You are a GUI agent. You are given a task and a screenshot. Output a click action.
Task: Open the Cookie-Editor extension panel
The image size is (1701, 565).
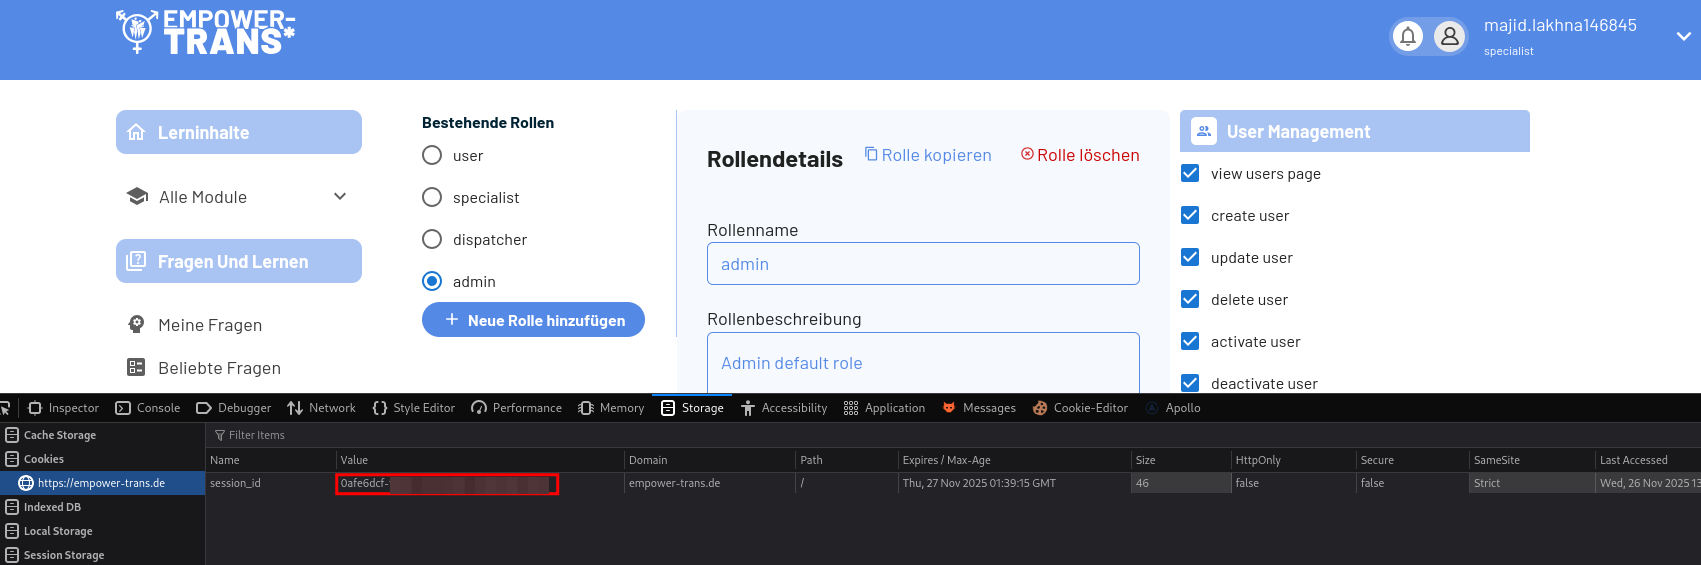pyautogui.click(x=1080, y=408)
